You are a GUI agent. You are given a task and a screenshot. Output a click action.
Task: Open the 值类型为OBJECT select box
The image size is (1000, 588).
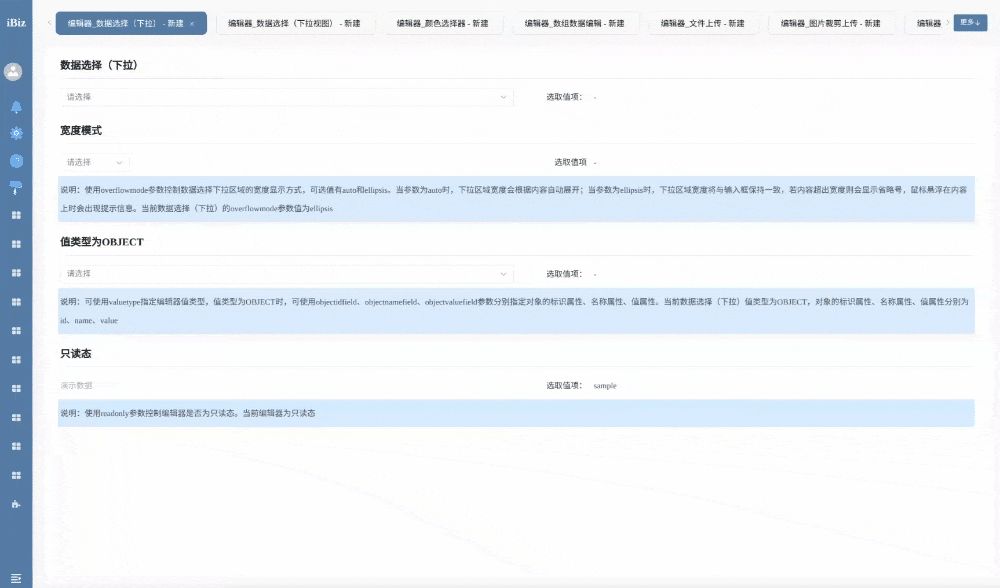click(286, 274)
